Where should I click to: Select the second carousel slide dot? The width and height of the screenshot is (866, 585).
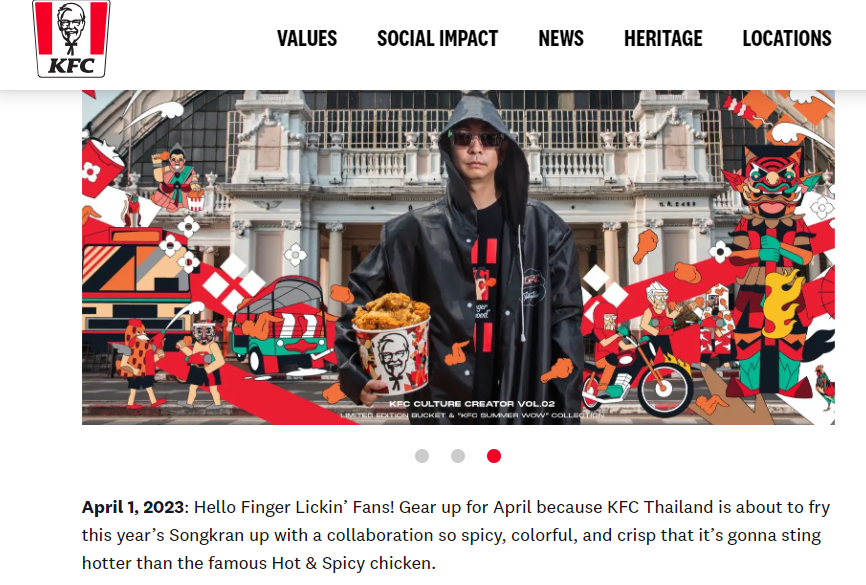pyautogui.click(x=458, y=456)
